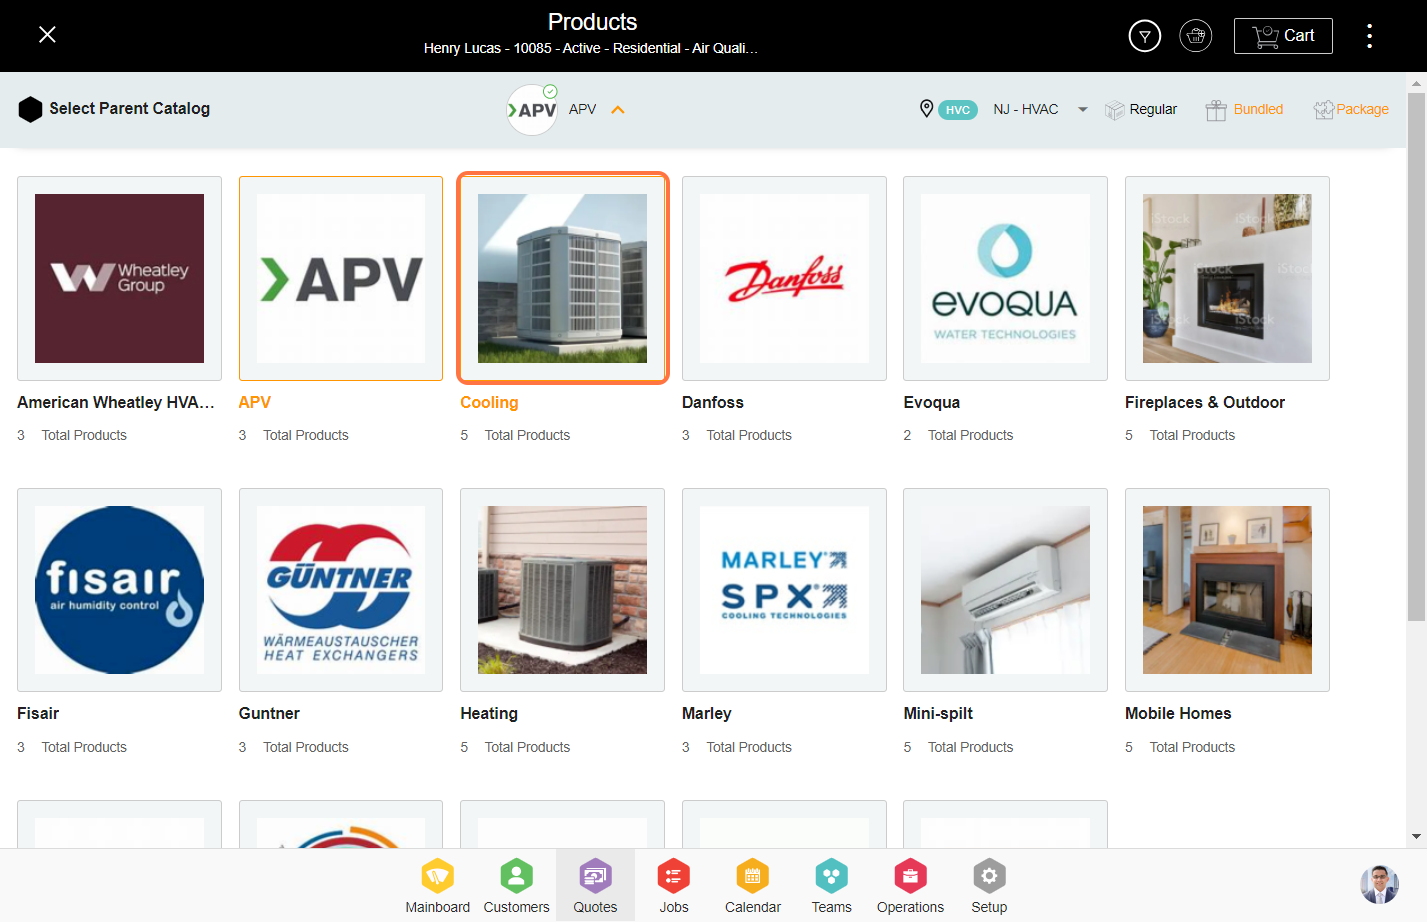This screenshot has width=1427, height=922.
Task: Click the Fisair title text
Action: point(38,713)
